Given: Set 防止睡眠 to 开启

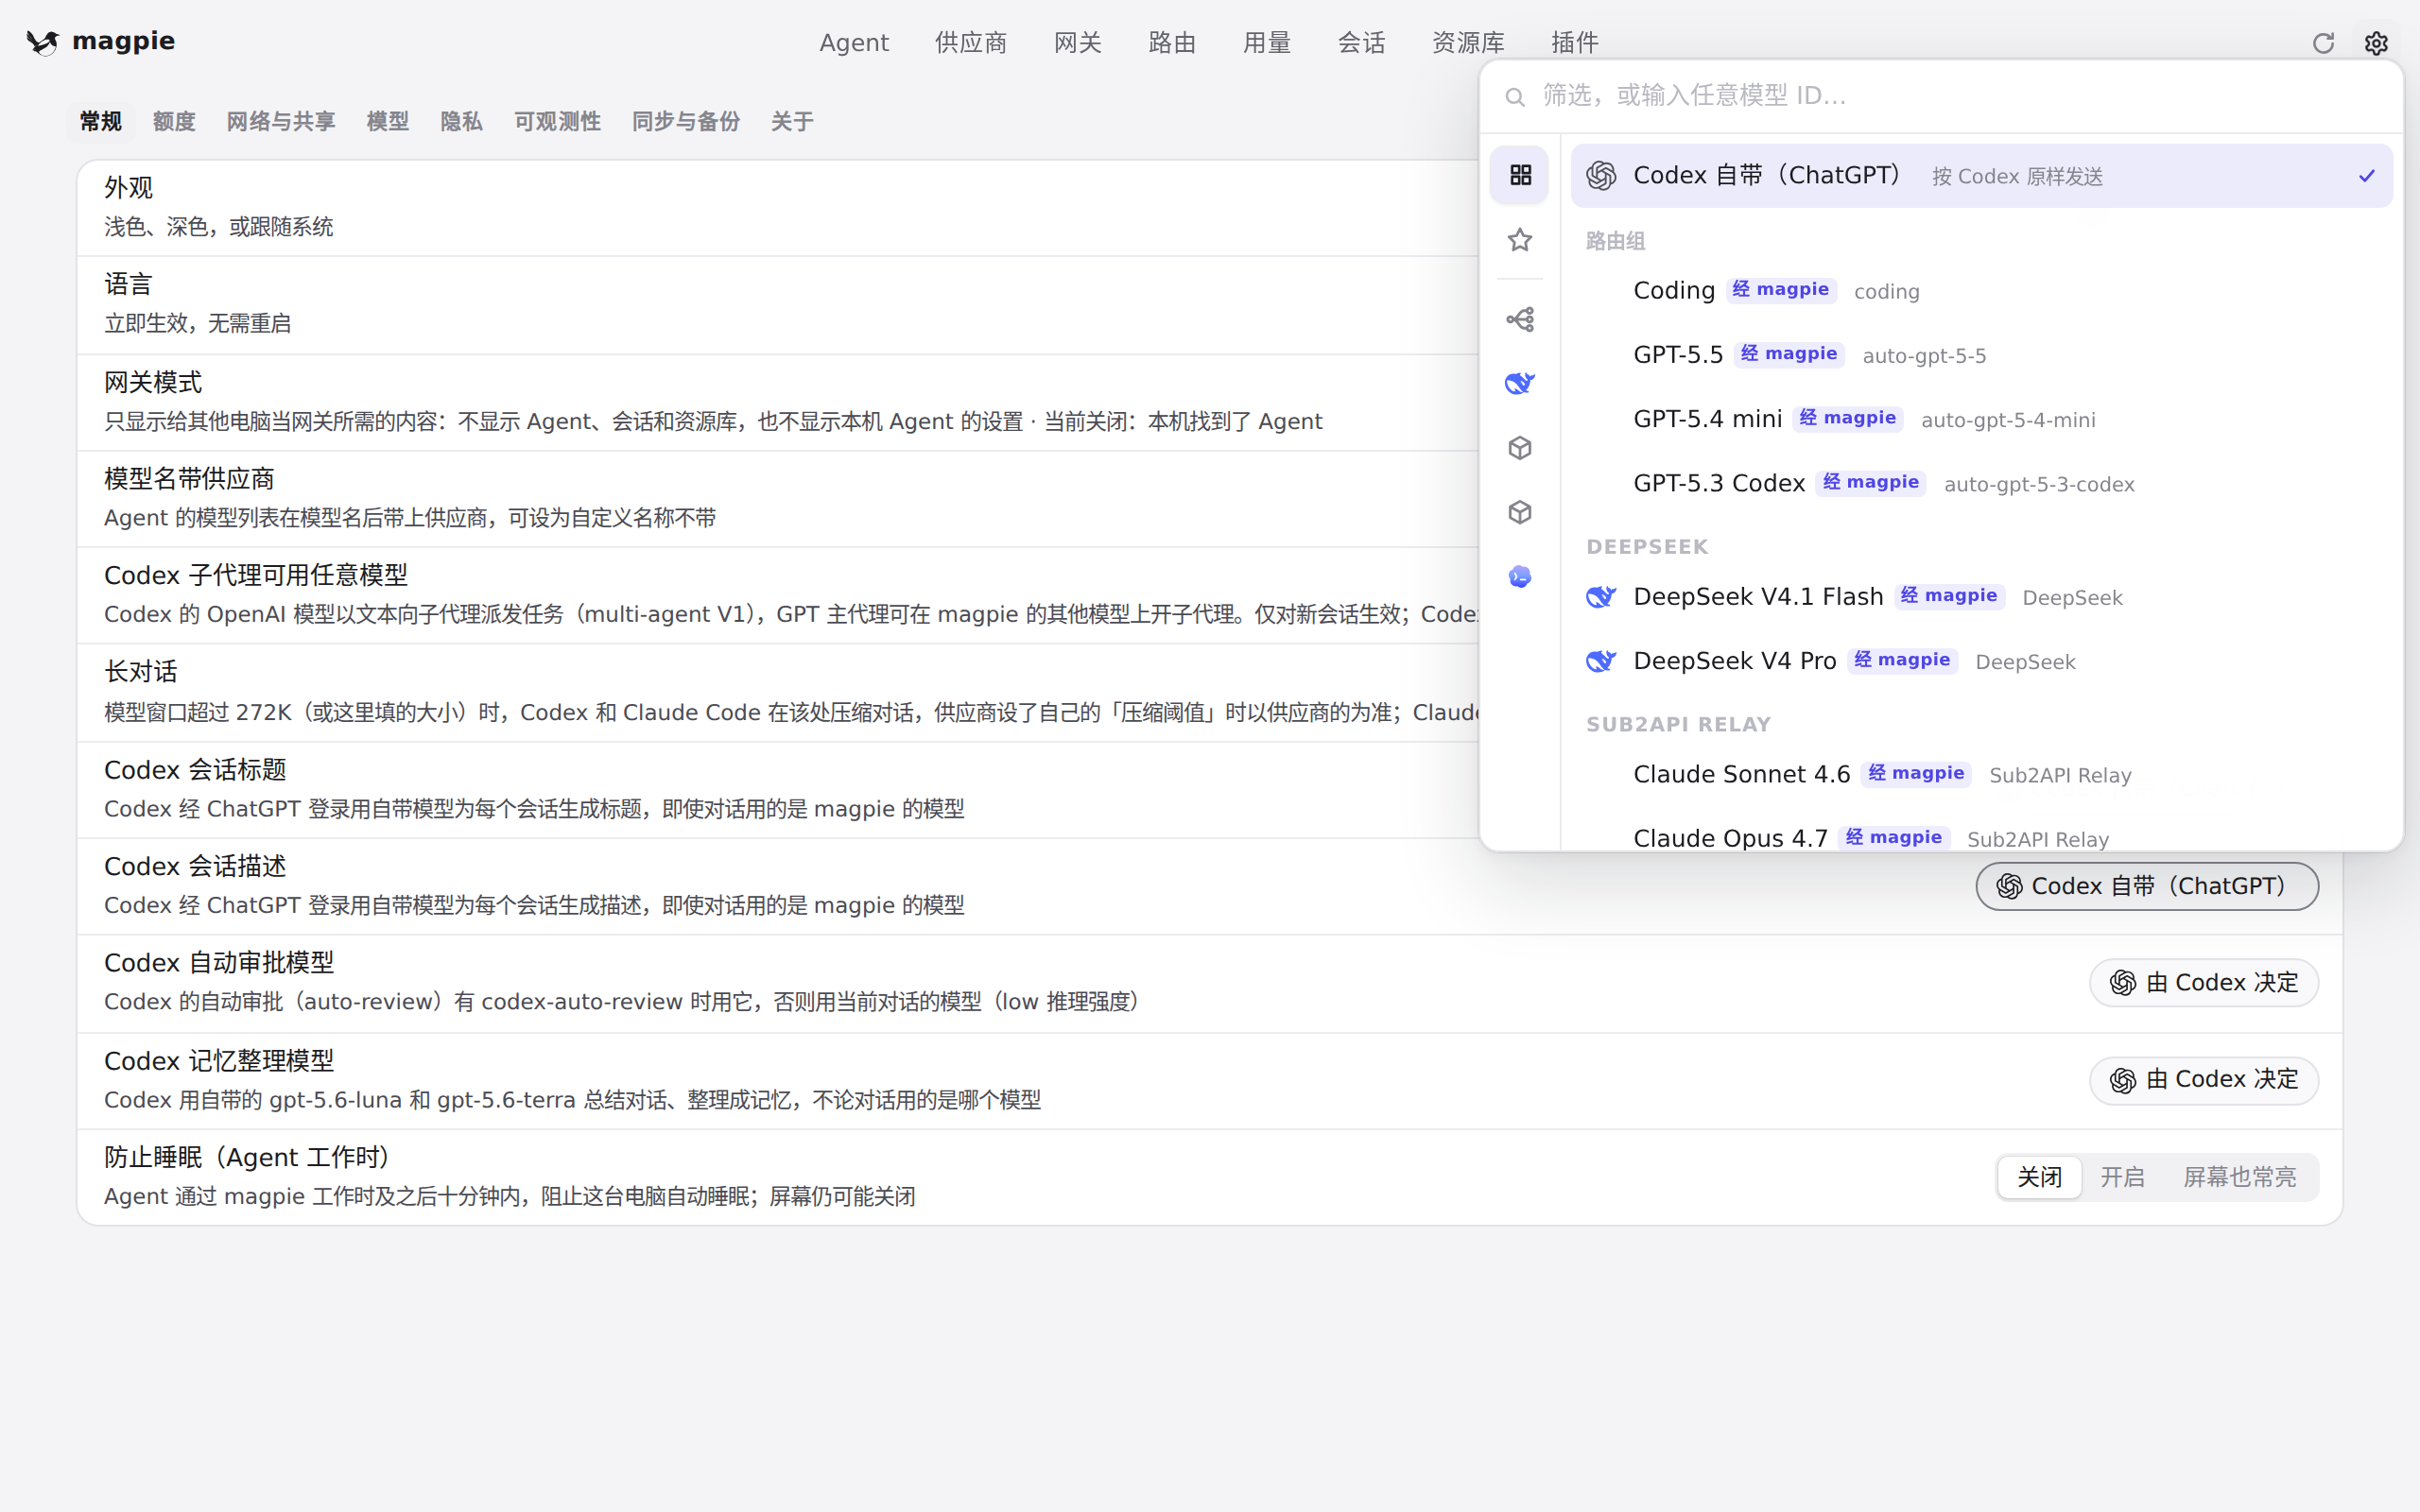Looking at the screenshot, I should [2122, 1177].
